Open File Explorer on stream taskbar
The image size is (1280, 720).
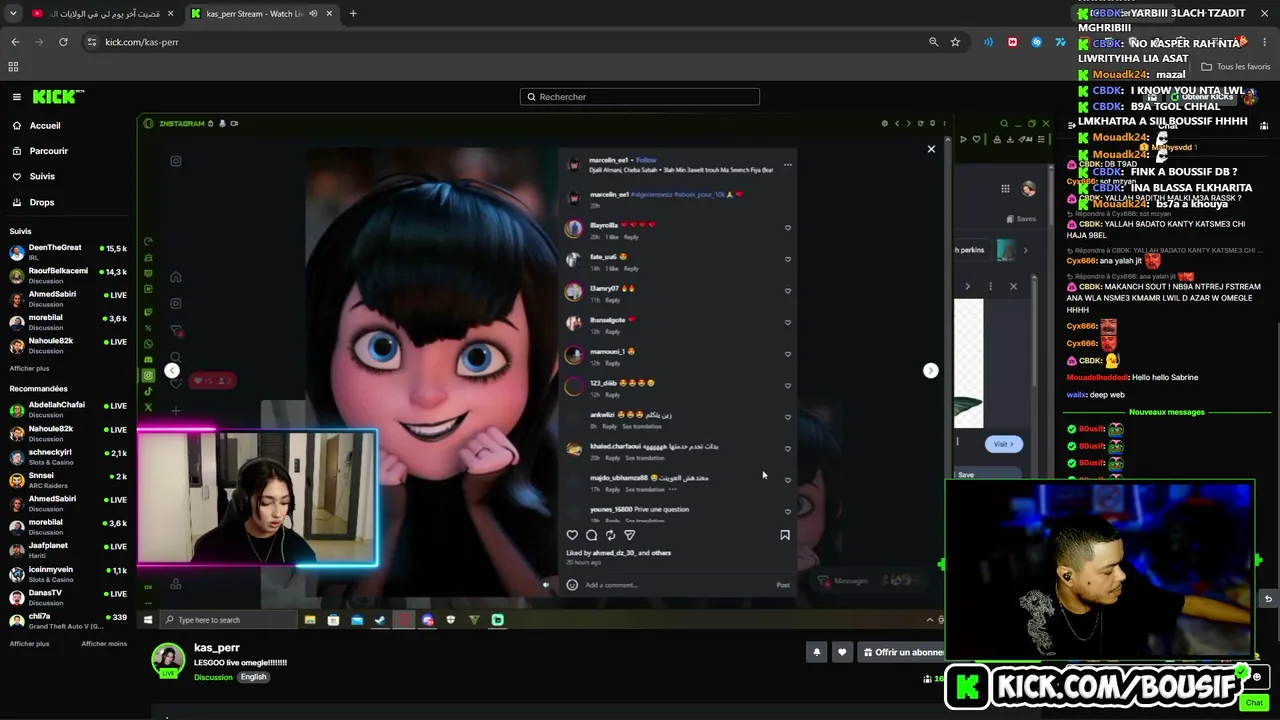[x=310, y=620]
